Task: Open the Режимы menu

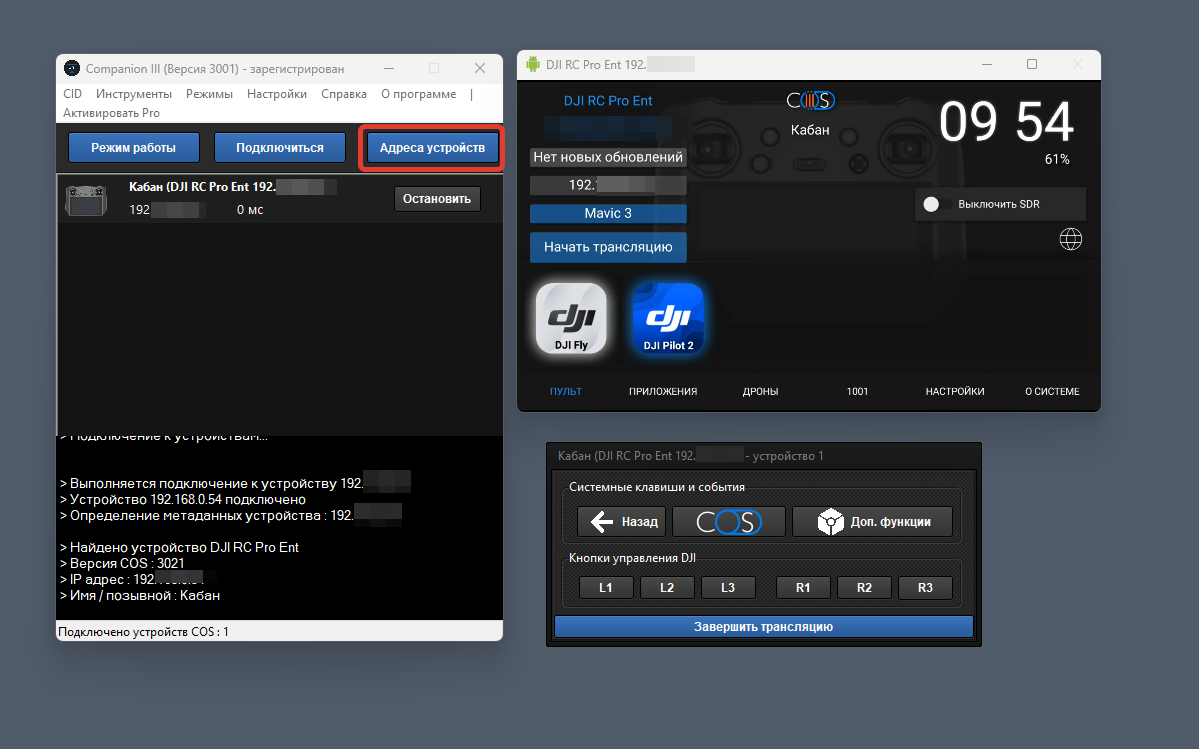Action: click(210, 94)
